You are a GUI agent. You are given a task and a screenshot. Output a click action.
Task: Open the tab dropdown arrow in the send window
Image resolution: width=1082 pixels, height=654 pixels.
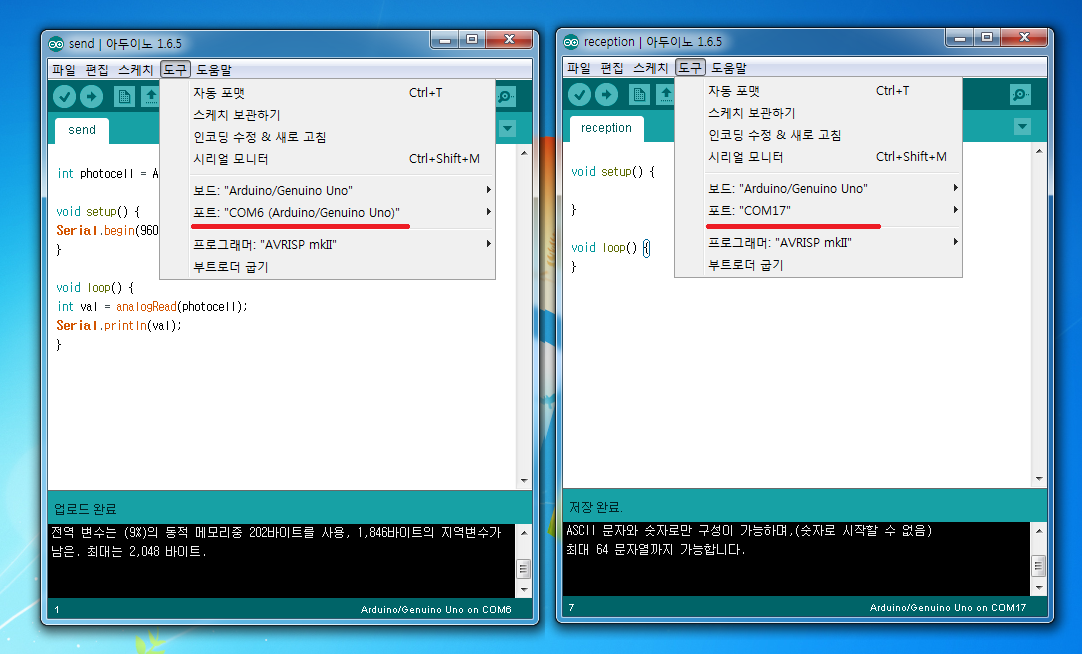click(x=508, y=128)
